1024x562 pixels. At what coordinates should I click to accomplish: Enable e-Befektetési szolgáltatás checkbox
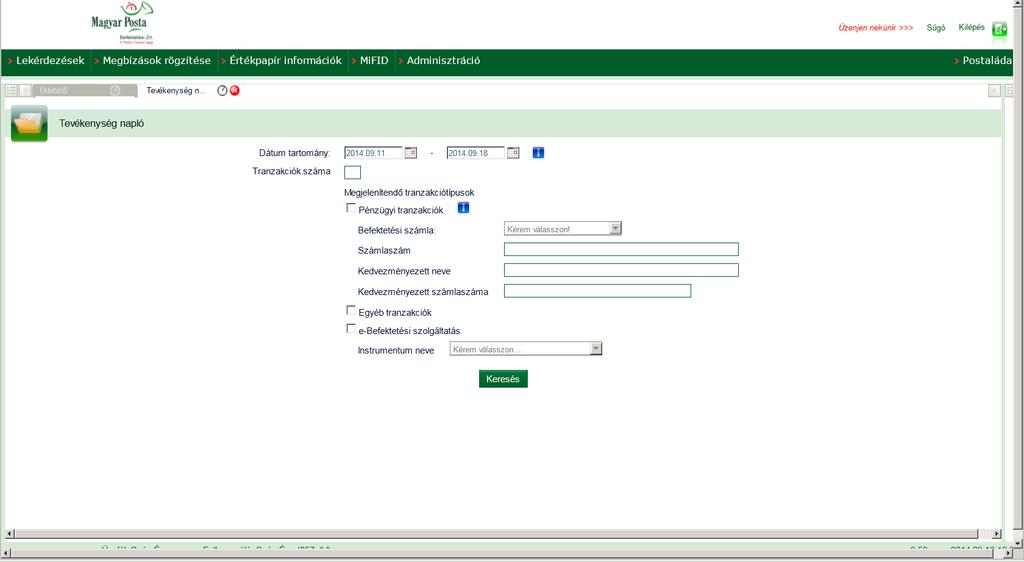point(351,328)
